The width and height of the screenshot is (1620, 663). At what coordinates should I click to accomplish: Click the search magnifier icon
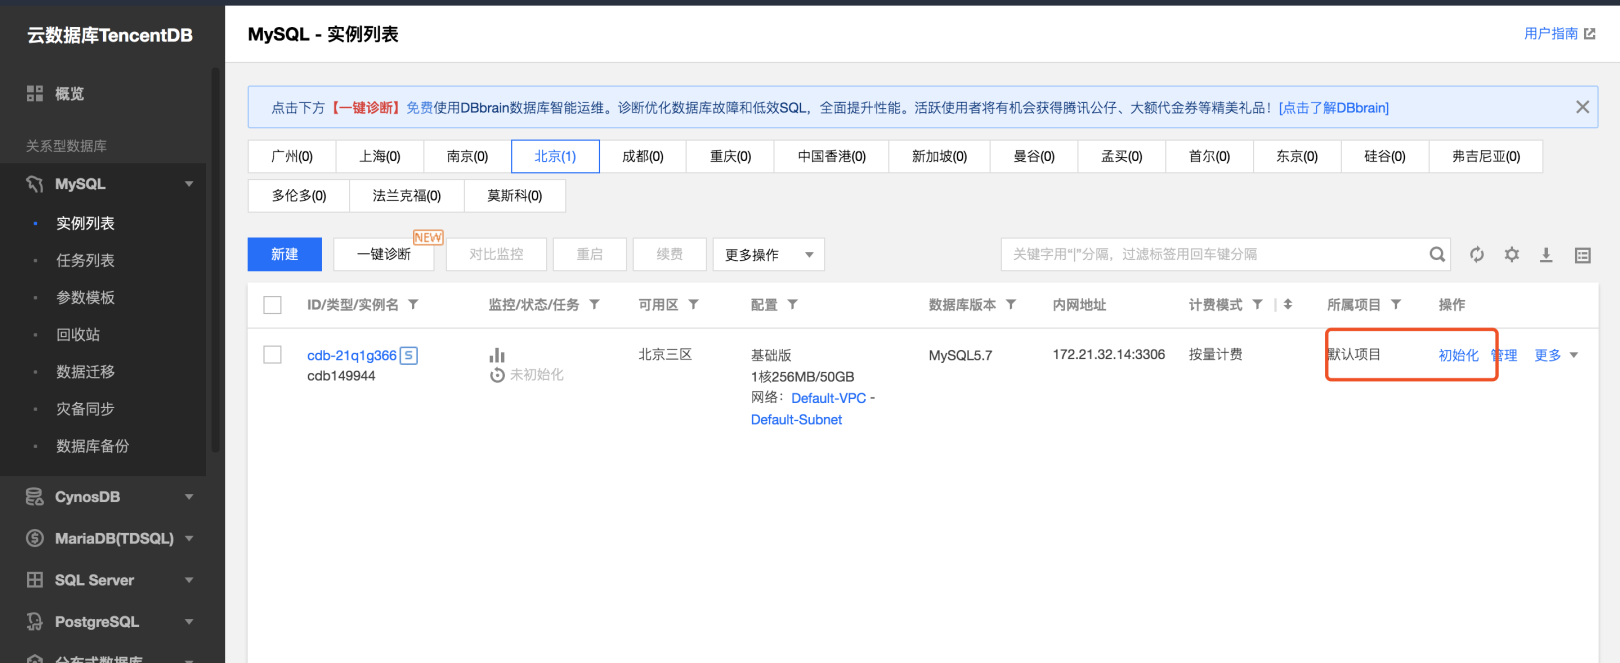1437,254
